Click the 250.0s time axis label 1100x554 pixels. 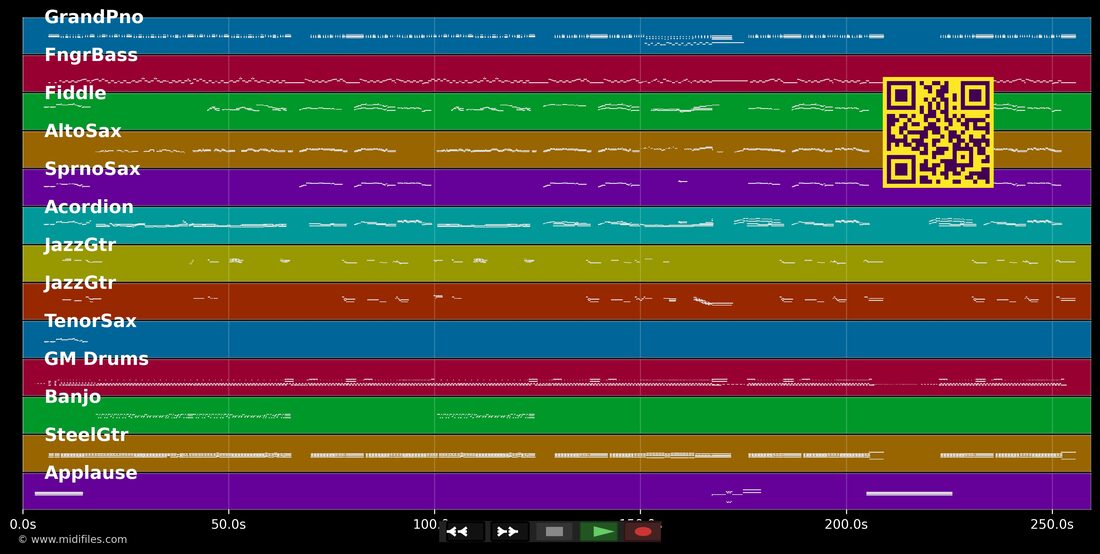coord(1052,524)
